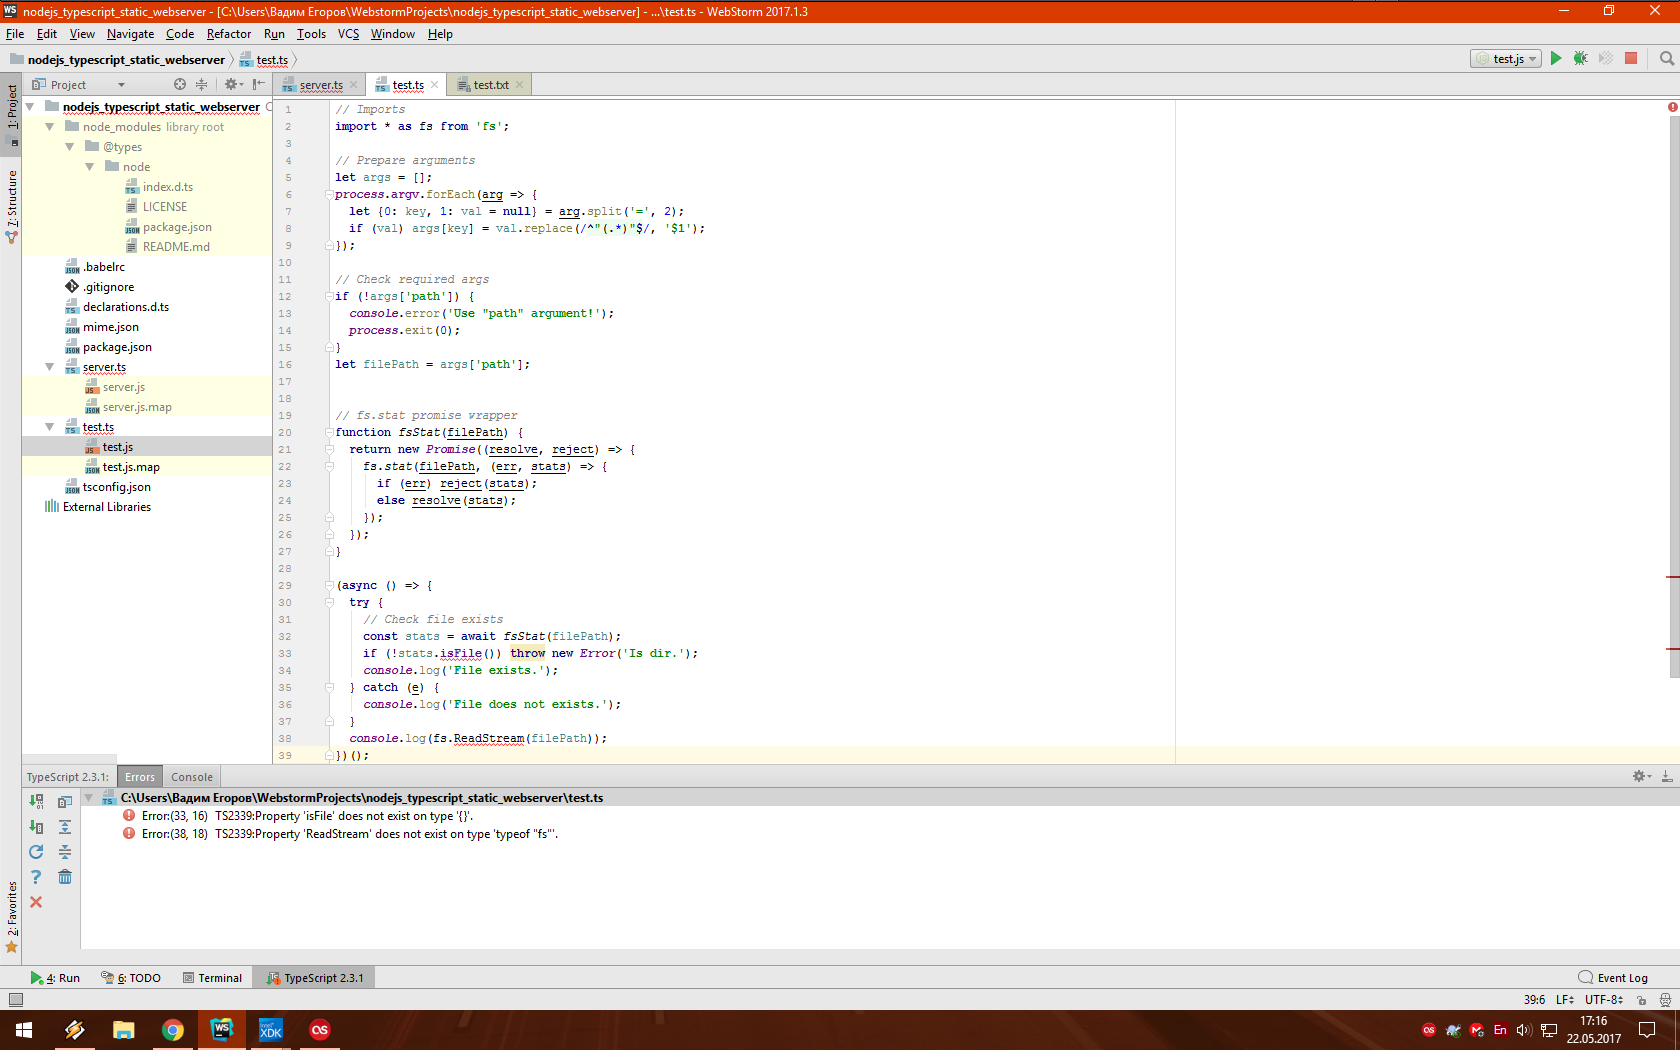Open Hector inspection icon in status bar
The height and width of the screenshot is (1050, 1680).
pos(1665,999)
